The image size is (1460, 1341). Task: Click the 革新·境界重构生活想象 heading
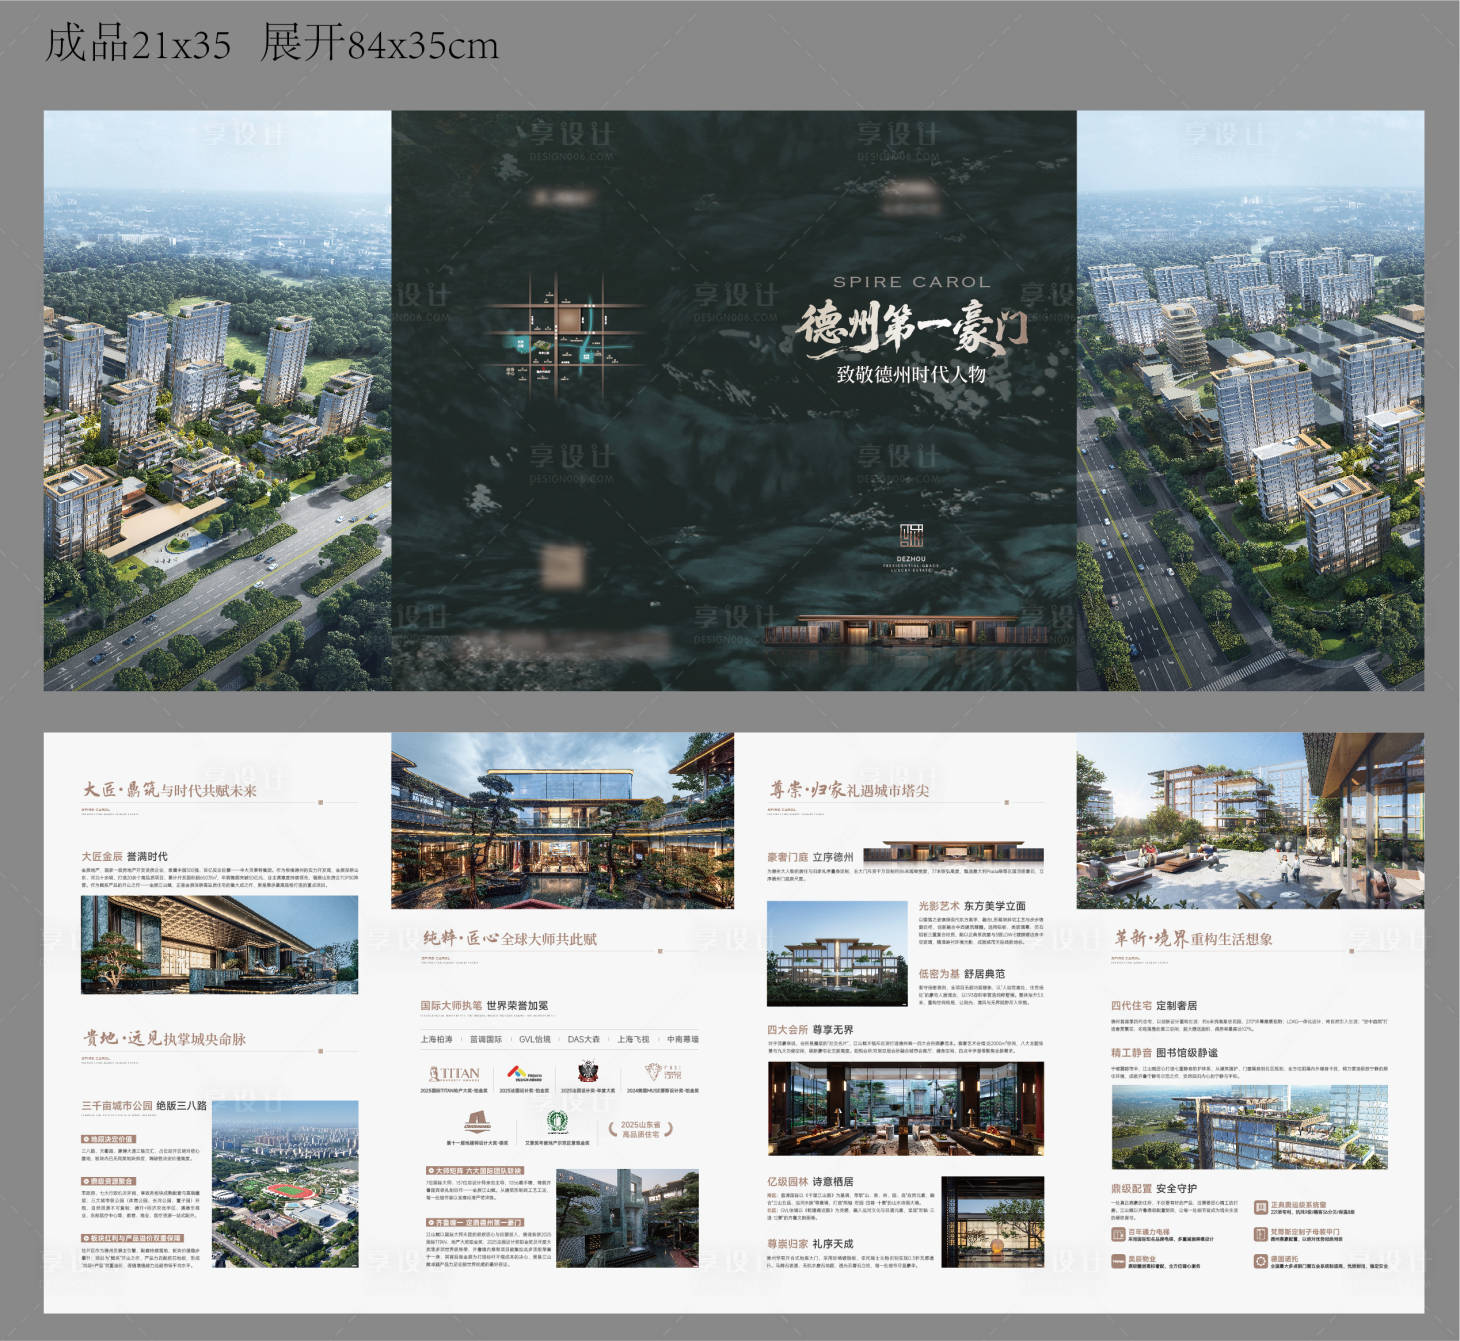point(1193,938)
